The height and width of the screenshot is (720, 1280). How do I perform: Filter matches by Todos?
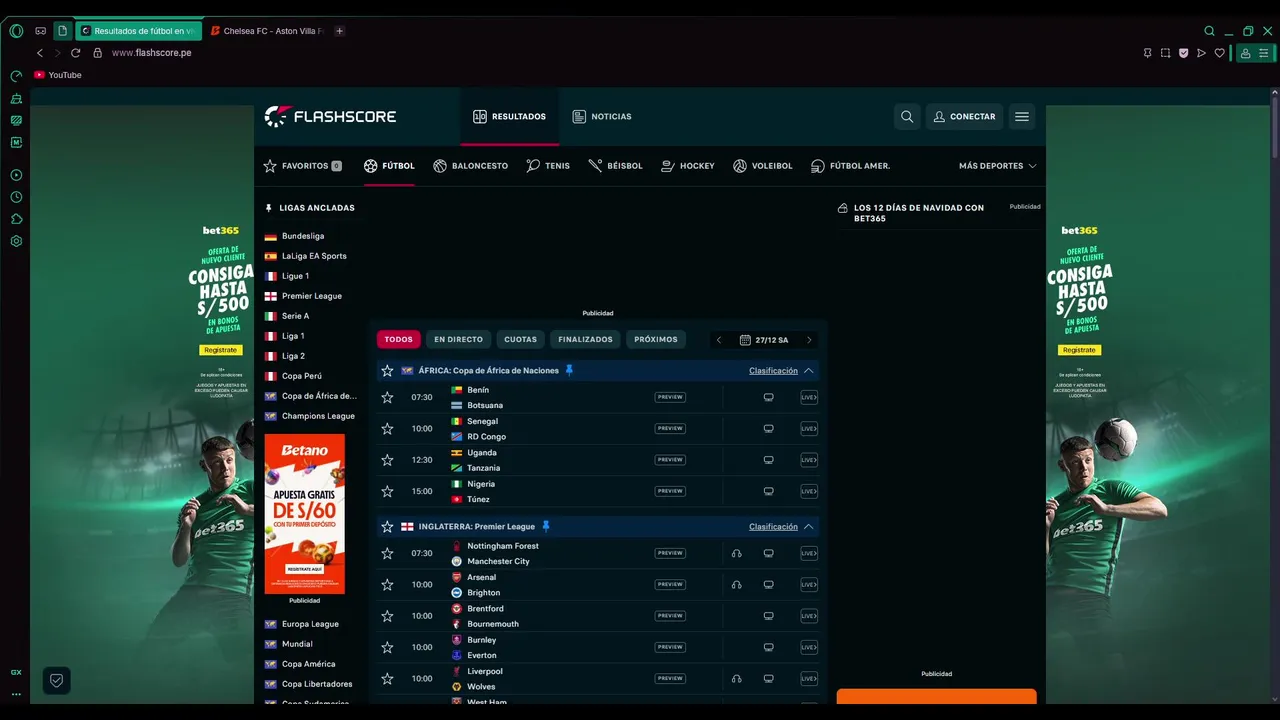398,340
